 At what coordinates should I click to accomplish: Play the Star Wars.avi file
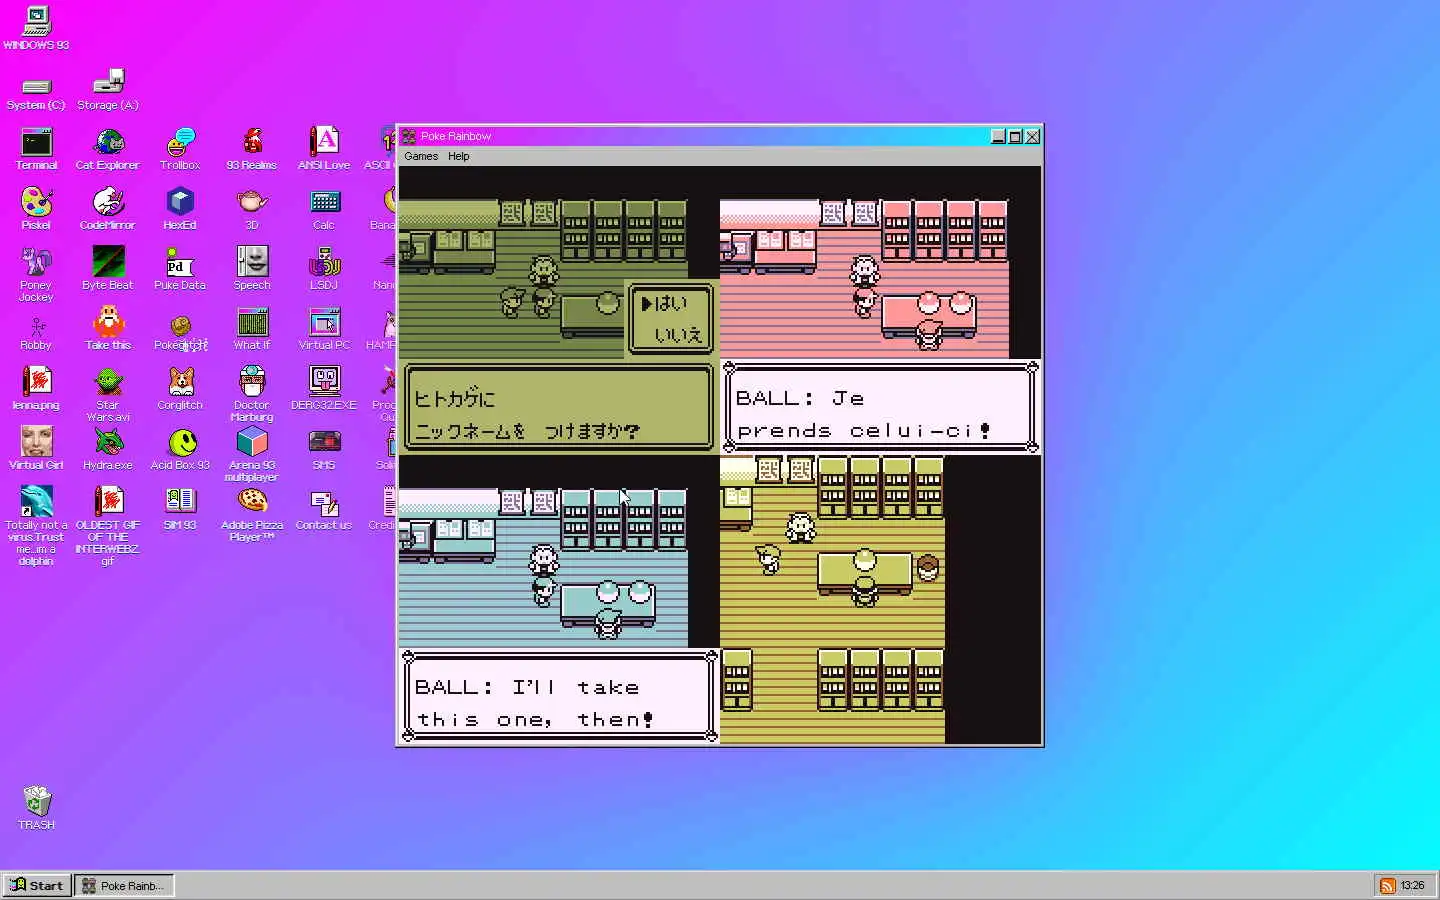coord(108,395)
